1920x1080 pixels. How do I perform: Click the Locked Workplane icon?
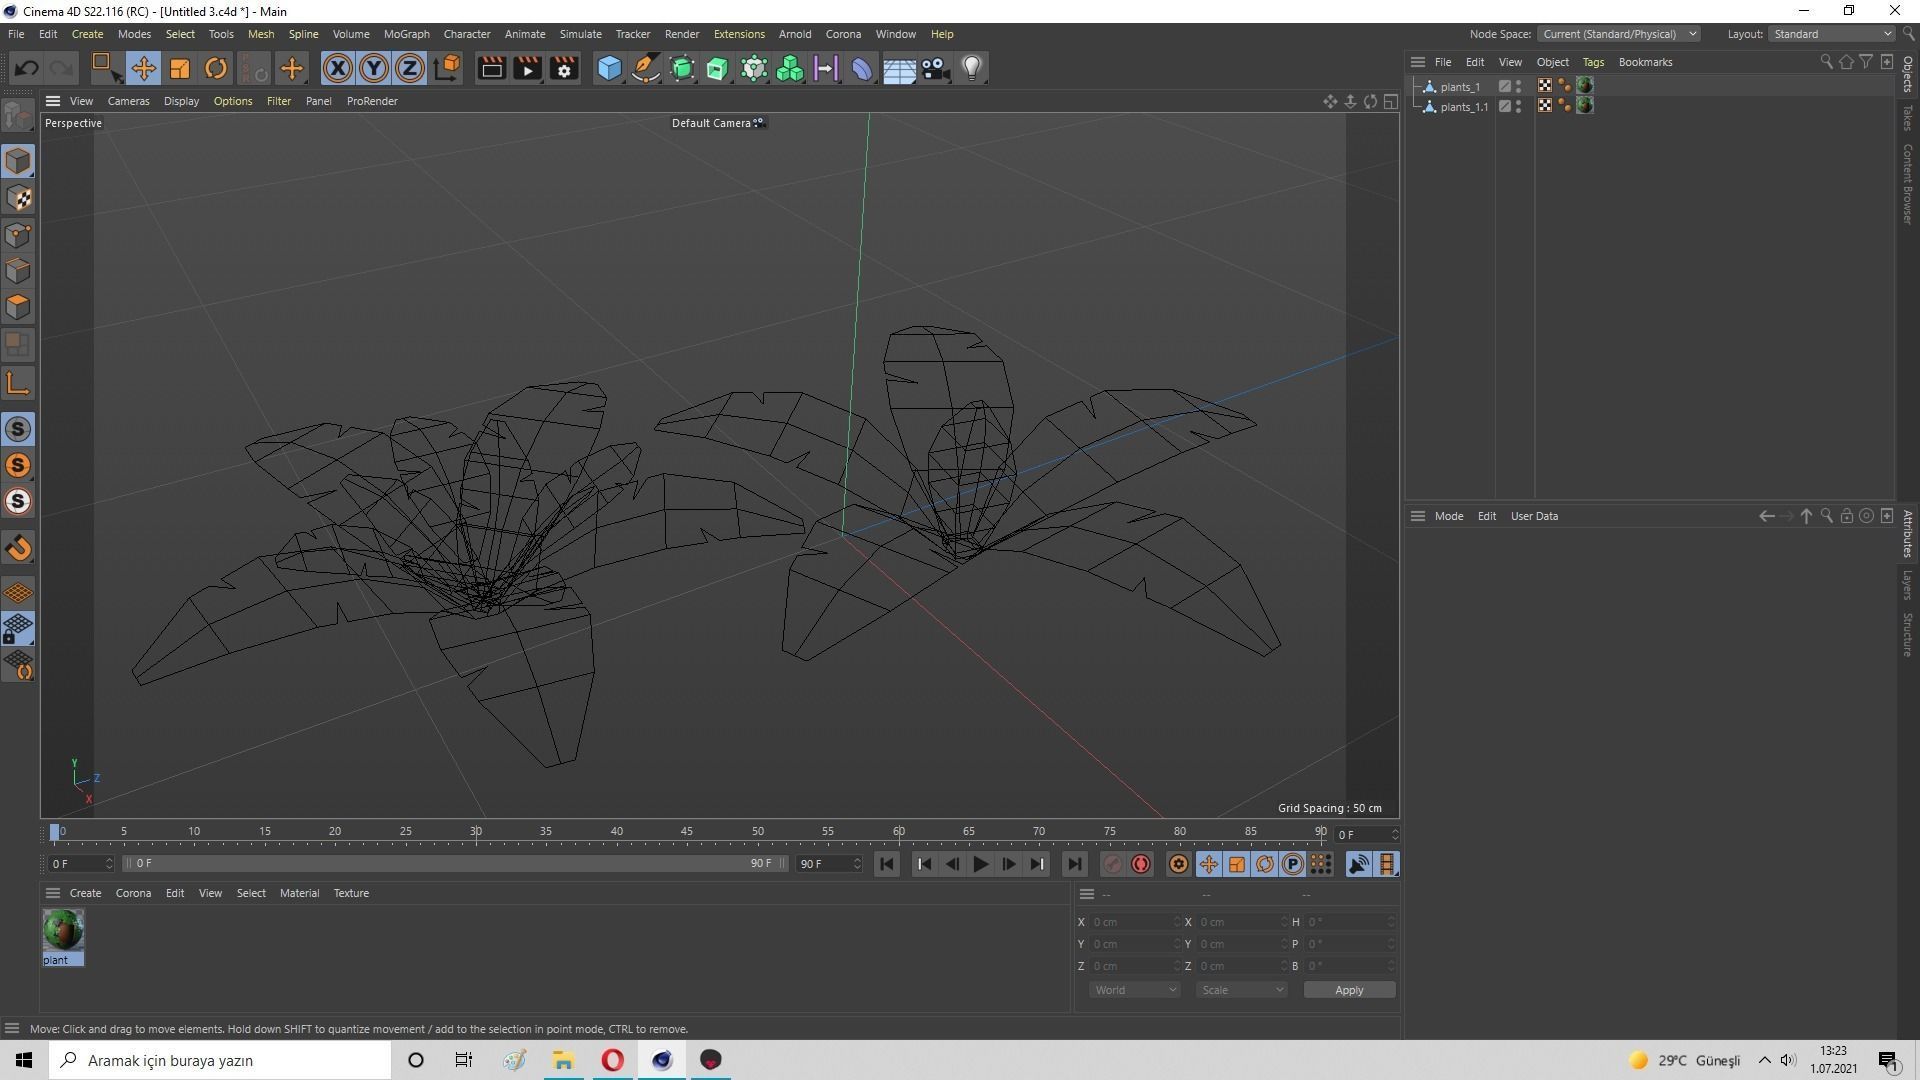pyautogui.click(x=18, y=628)
